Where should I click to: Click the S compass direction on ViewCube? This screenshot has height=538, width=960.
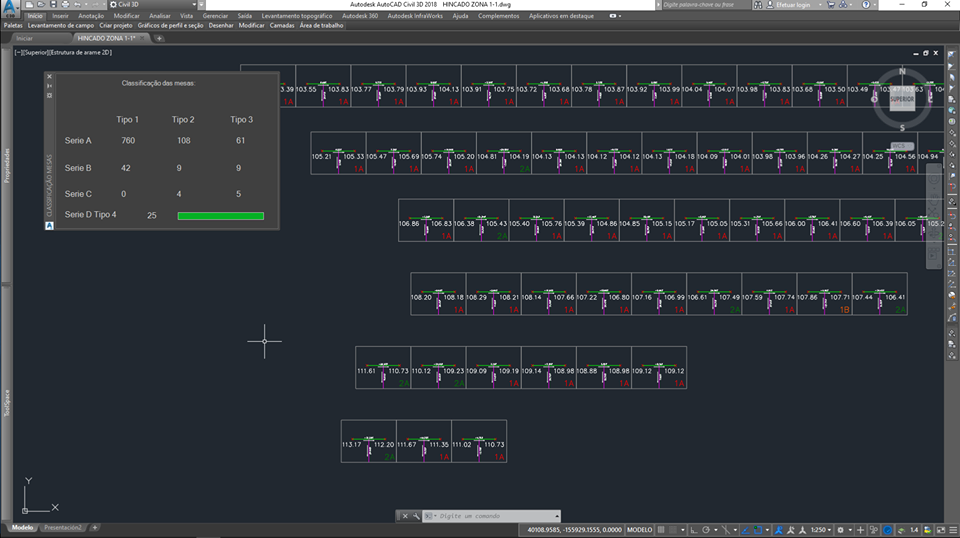902,128
